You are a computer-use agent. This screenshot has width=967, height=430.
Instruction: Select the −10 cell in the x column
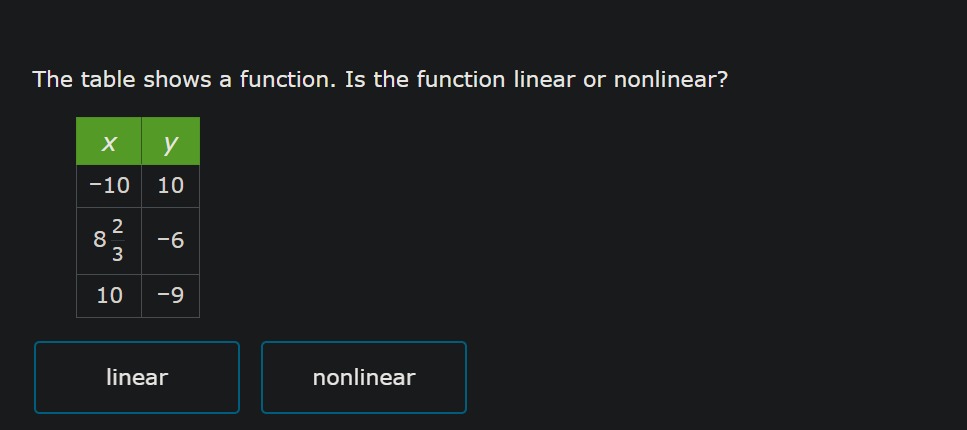[109, 186]
